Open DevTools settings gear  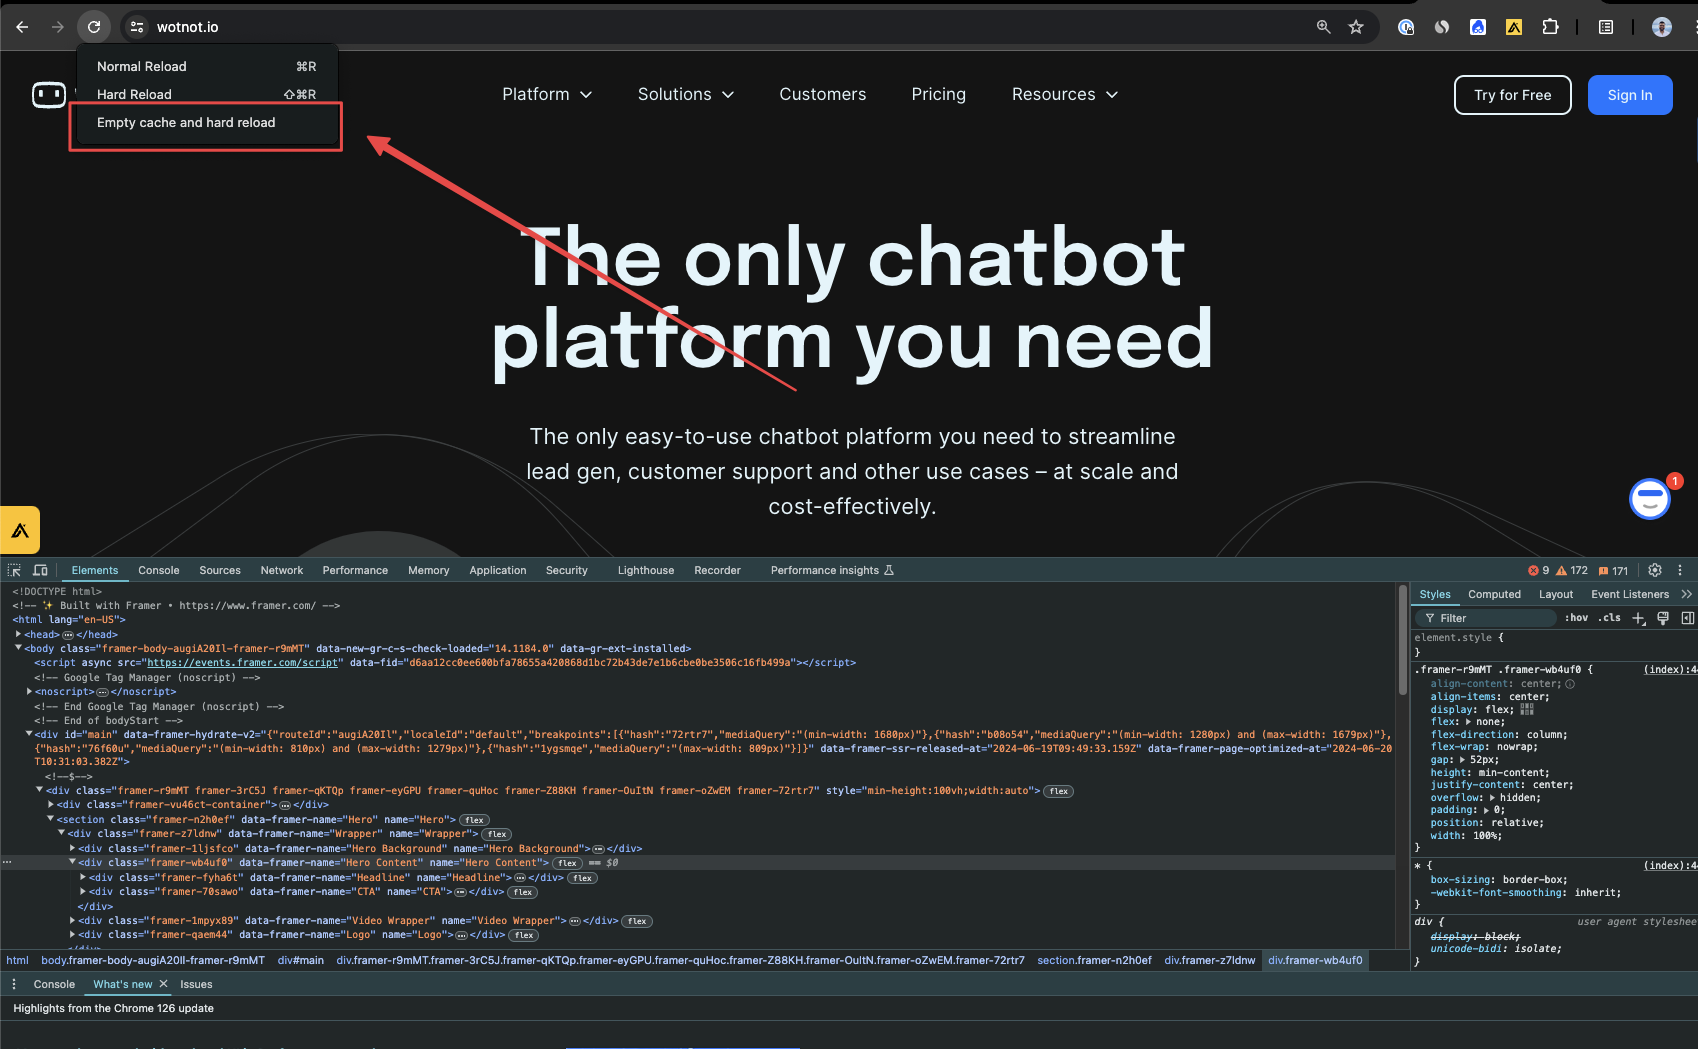(x=1655, y=570)
